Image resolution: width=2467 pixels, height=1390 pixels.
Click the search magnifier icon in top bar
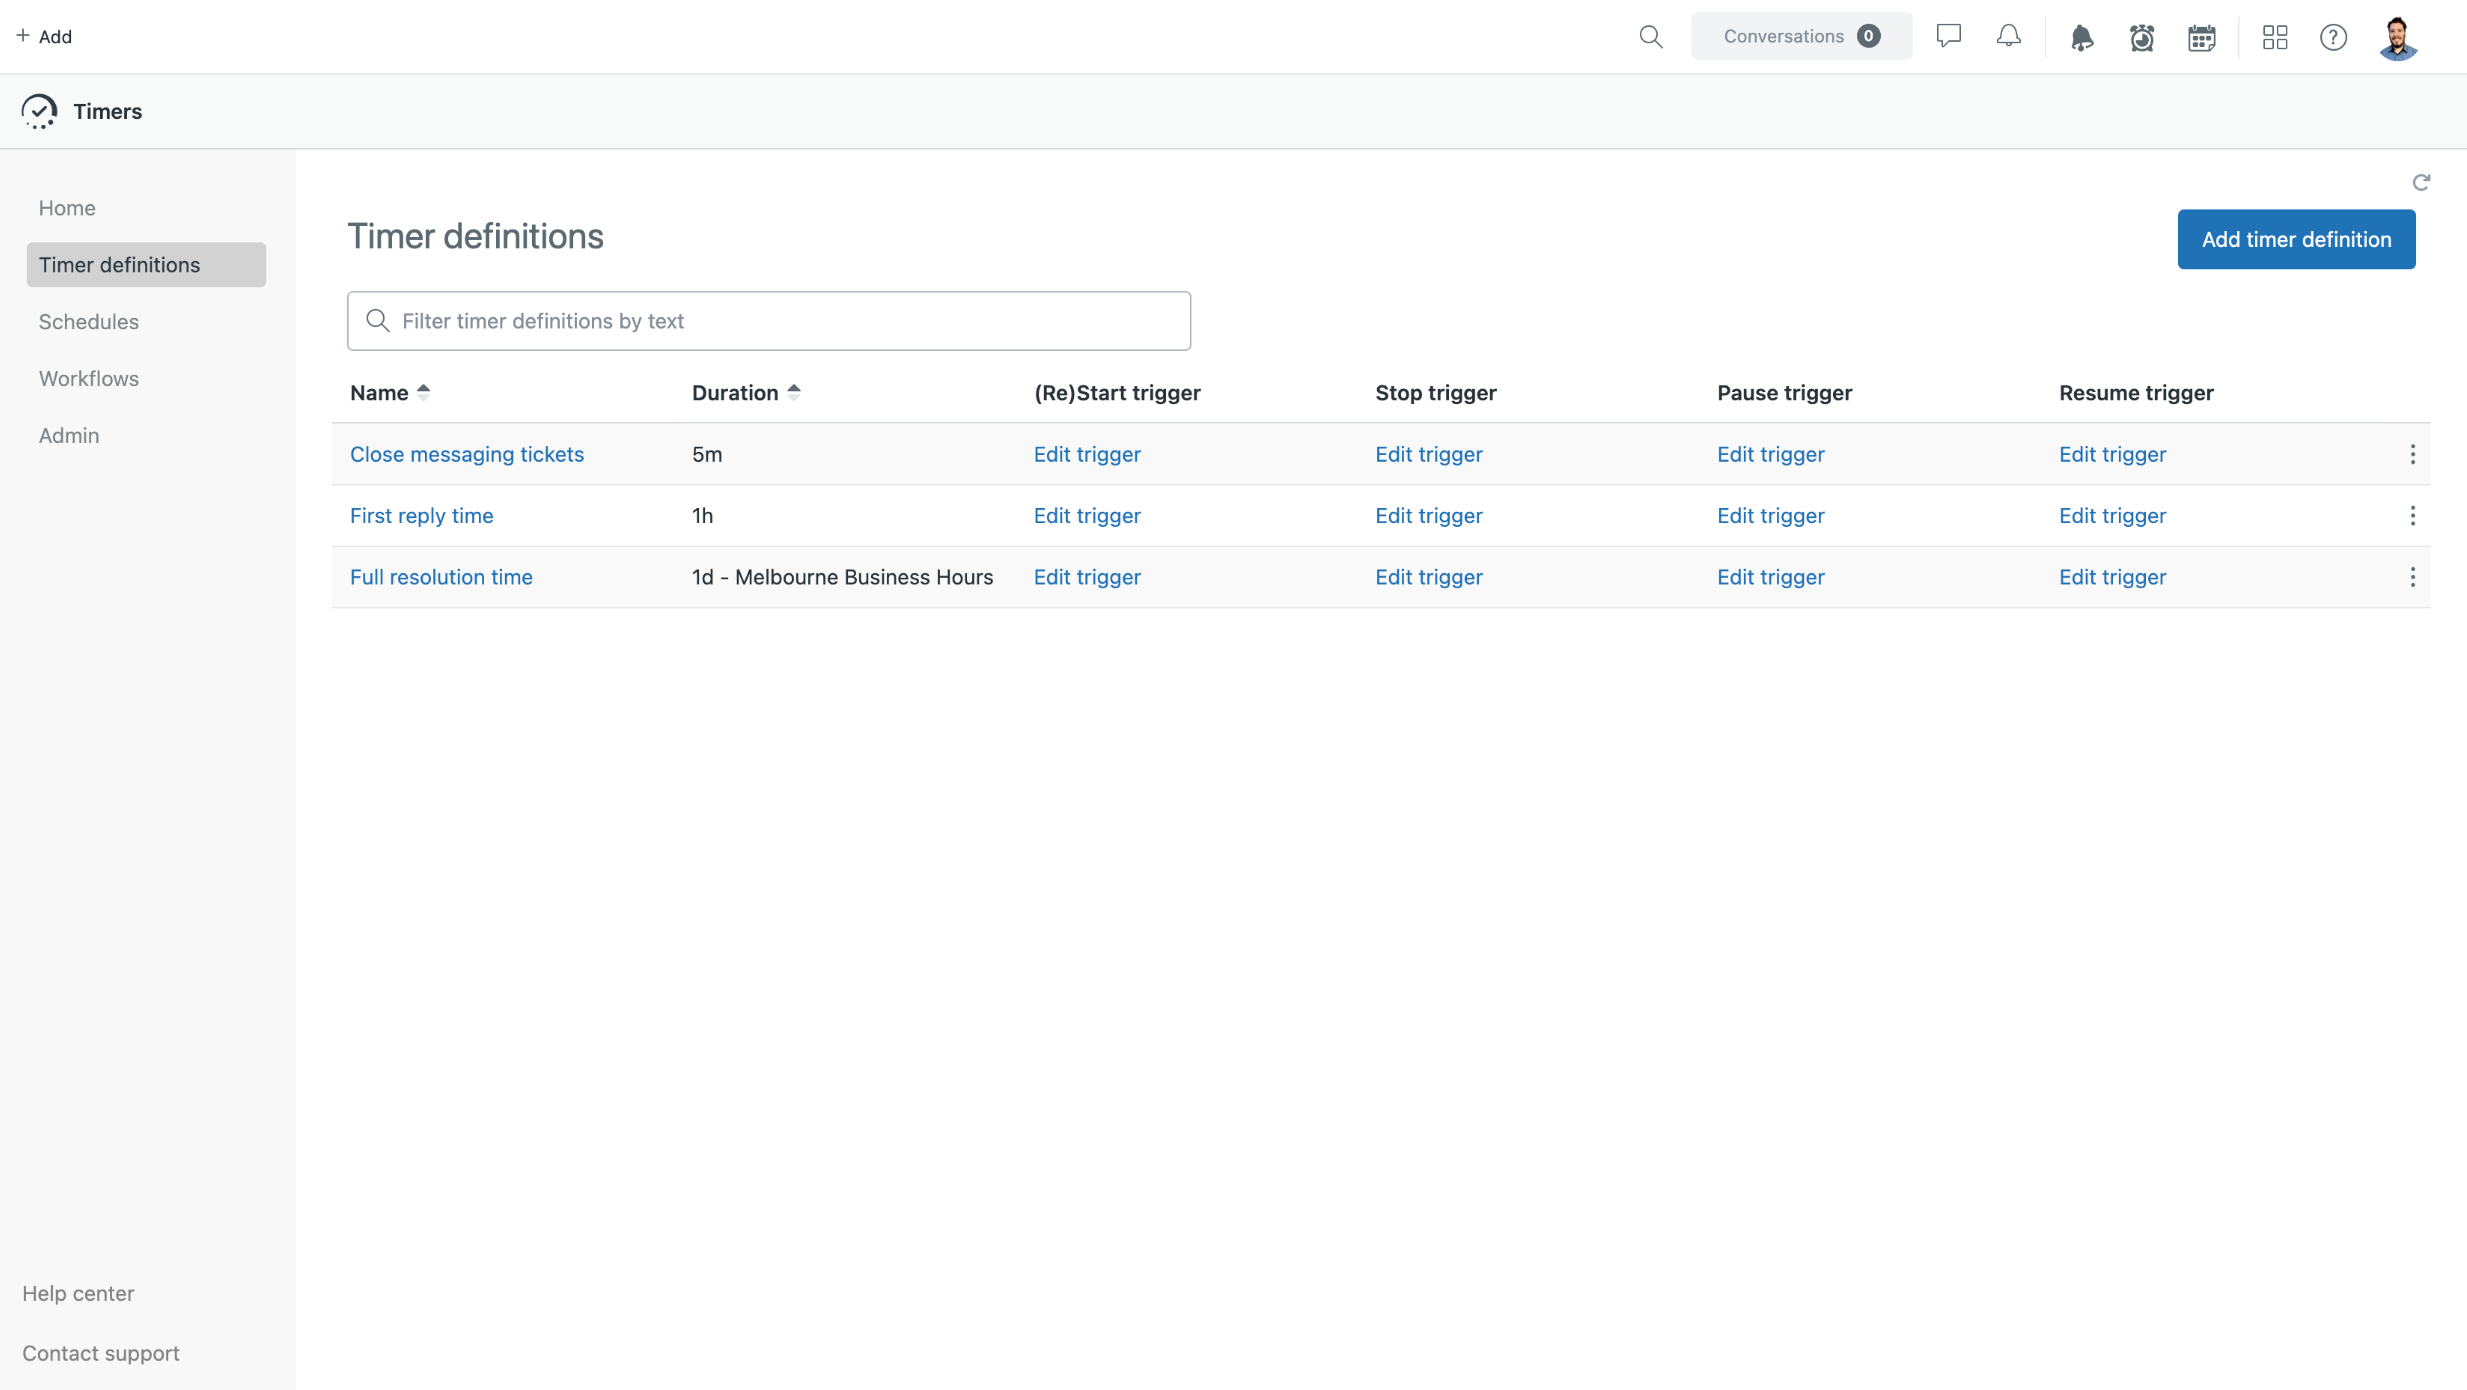[1651, 37]
